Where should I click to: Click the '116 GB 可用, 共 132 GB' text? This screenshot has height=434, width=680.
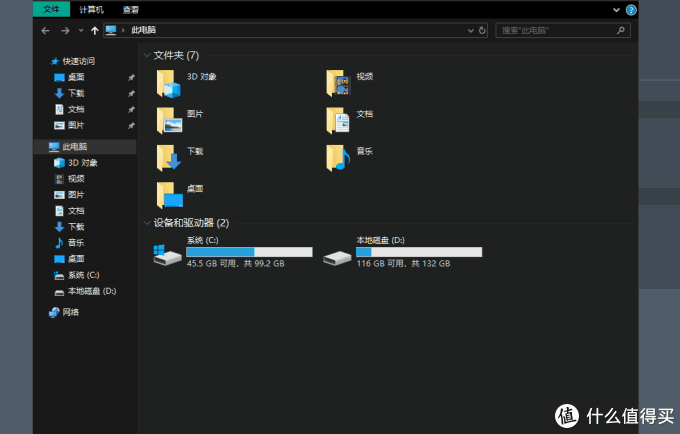click(403, 264)
